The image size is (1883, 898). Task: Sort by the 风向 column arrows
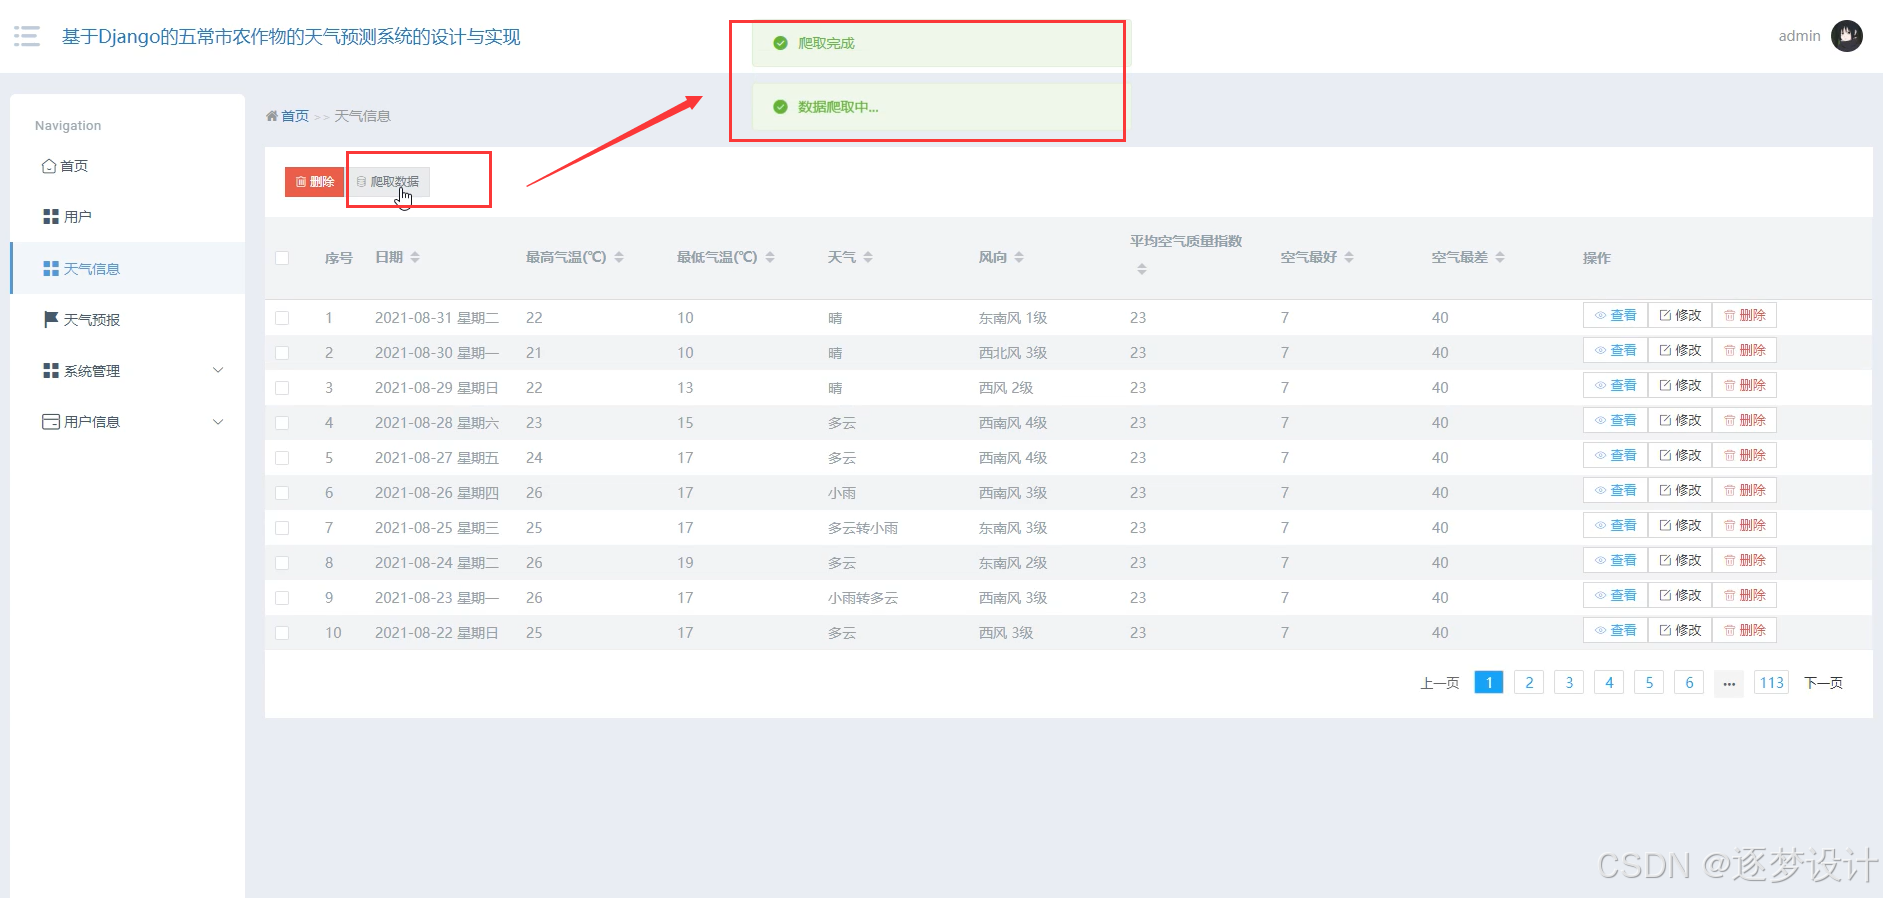click(1019, 258)
